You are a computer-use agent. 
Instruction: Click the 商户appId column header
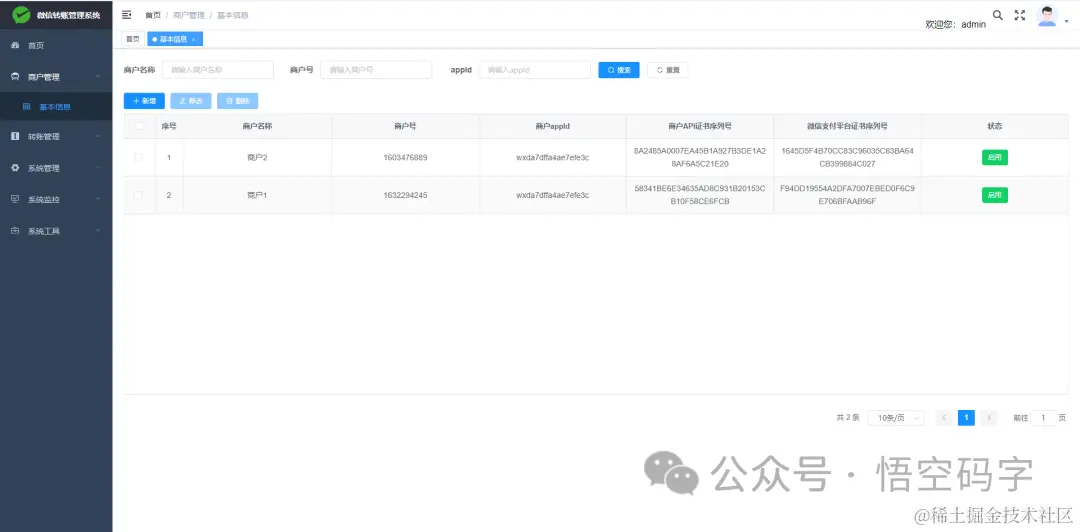pyautogui.click(x=552, y=126)
